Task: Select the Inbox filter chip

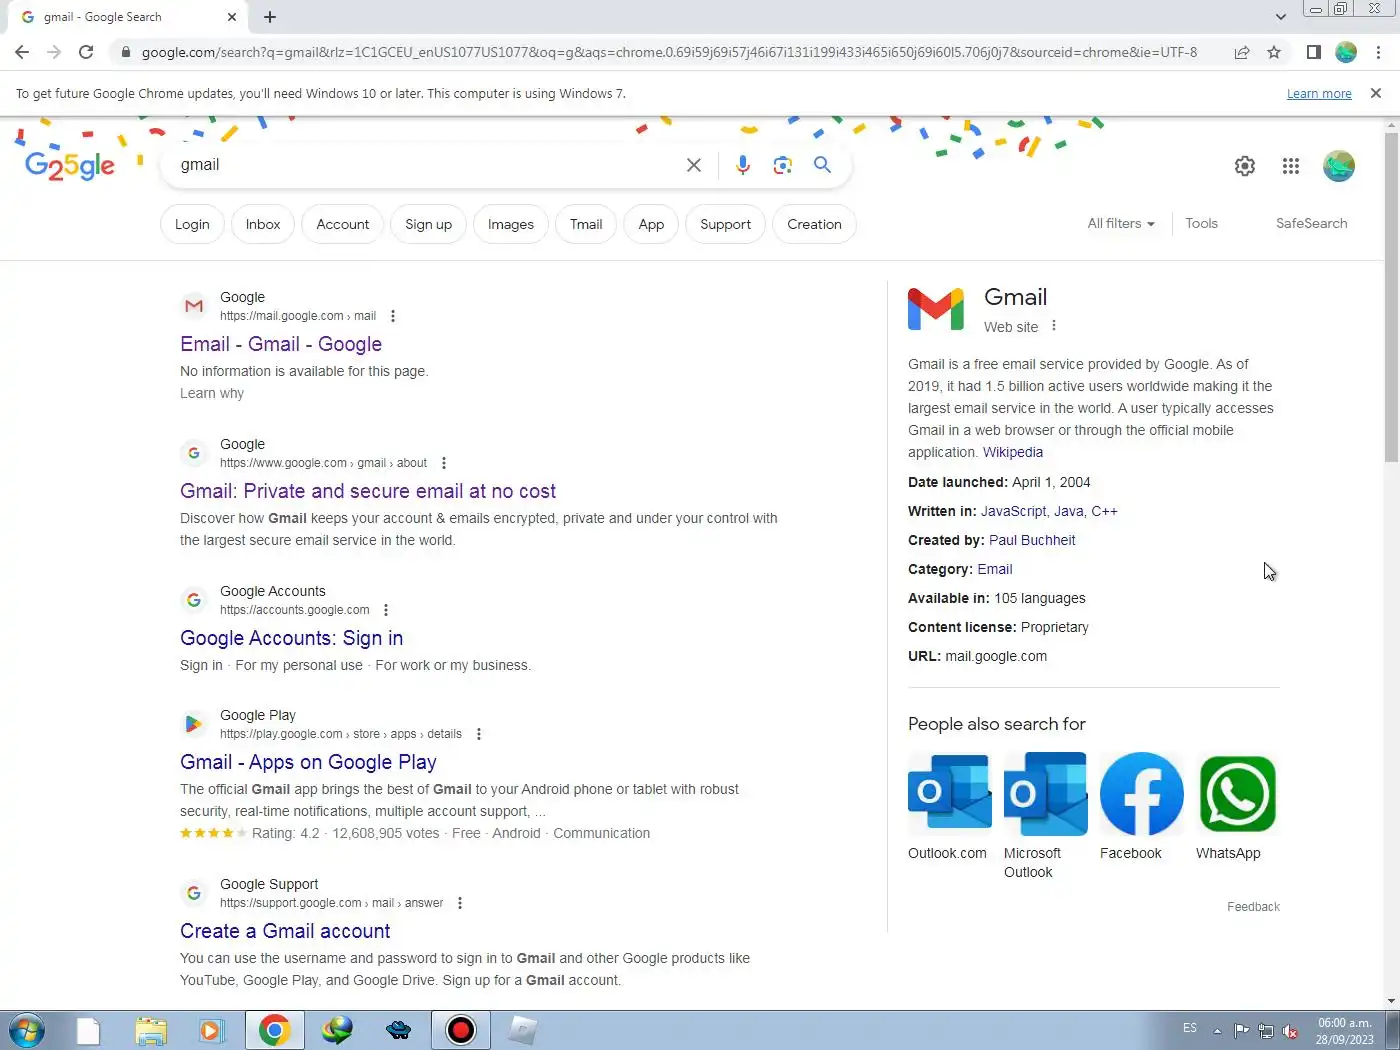Action: tap(263, 224)
